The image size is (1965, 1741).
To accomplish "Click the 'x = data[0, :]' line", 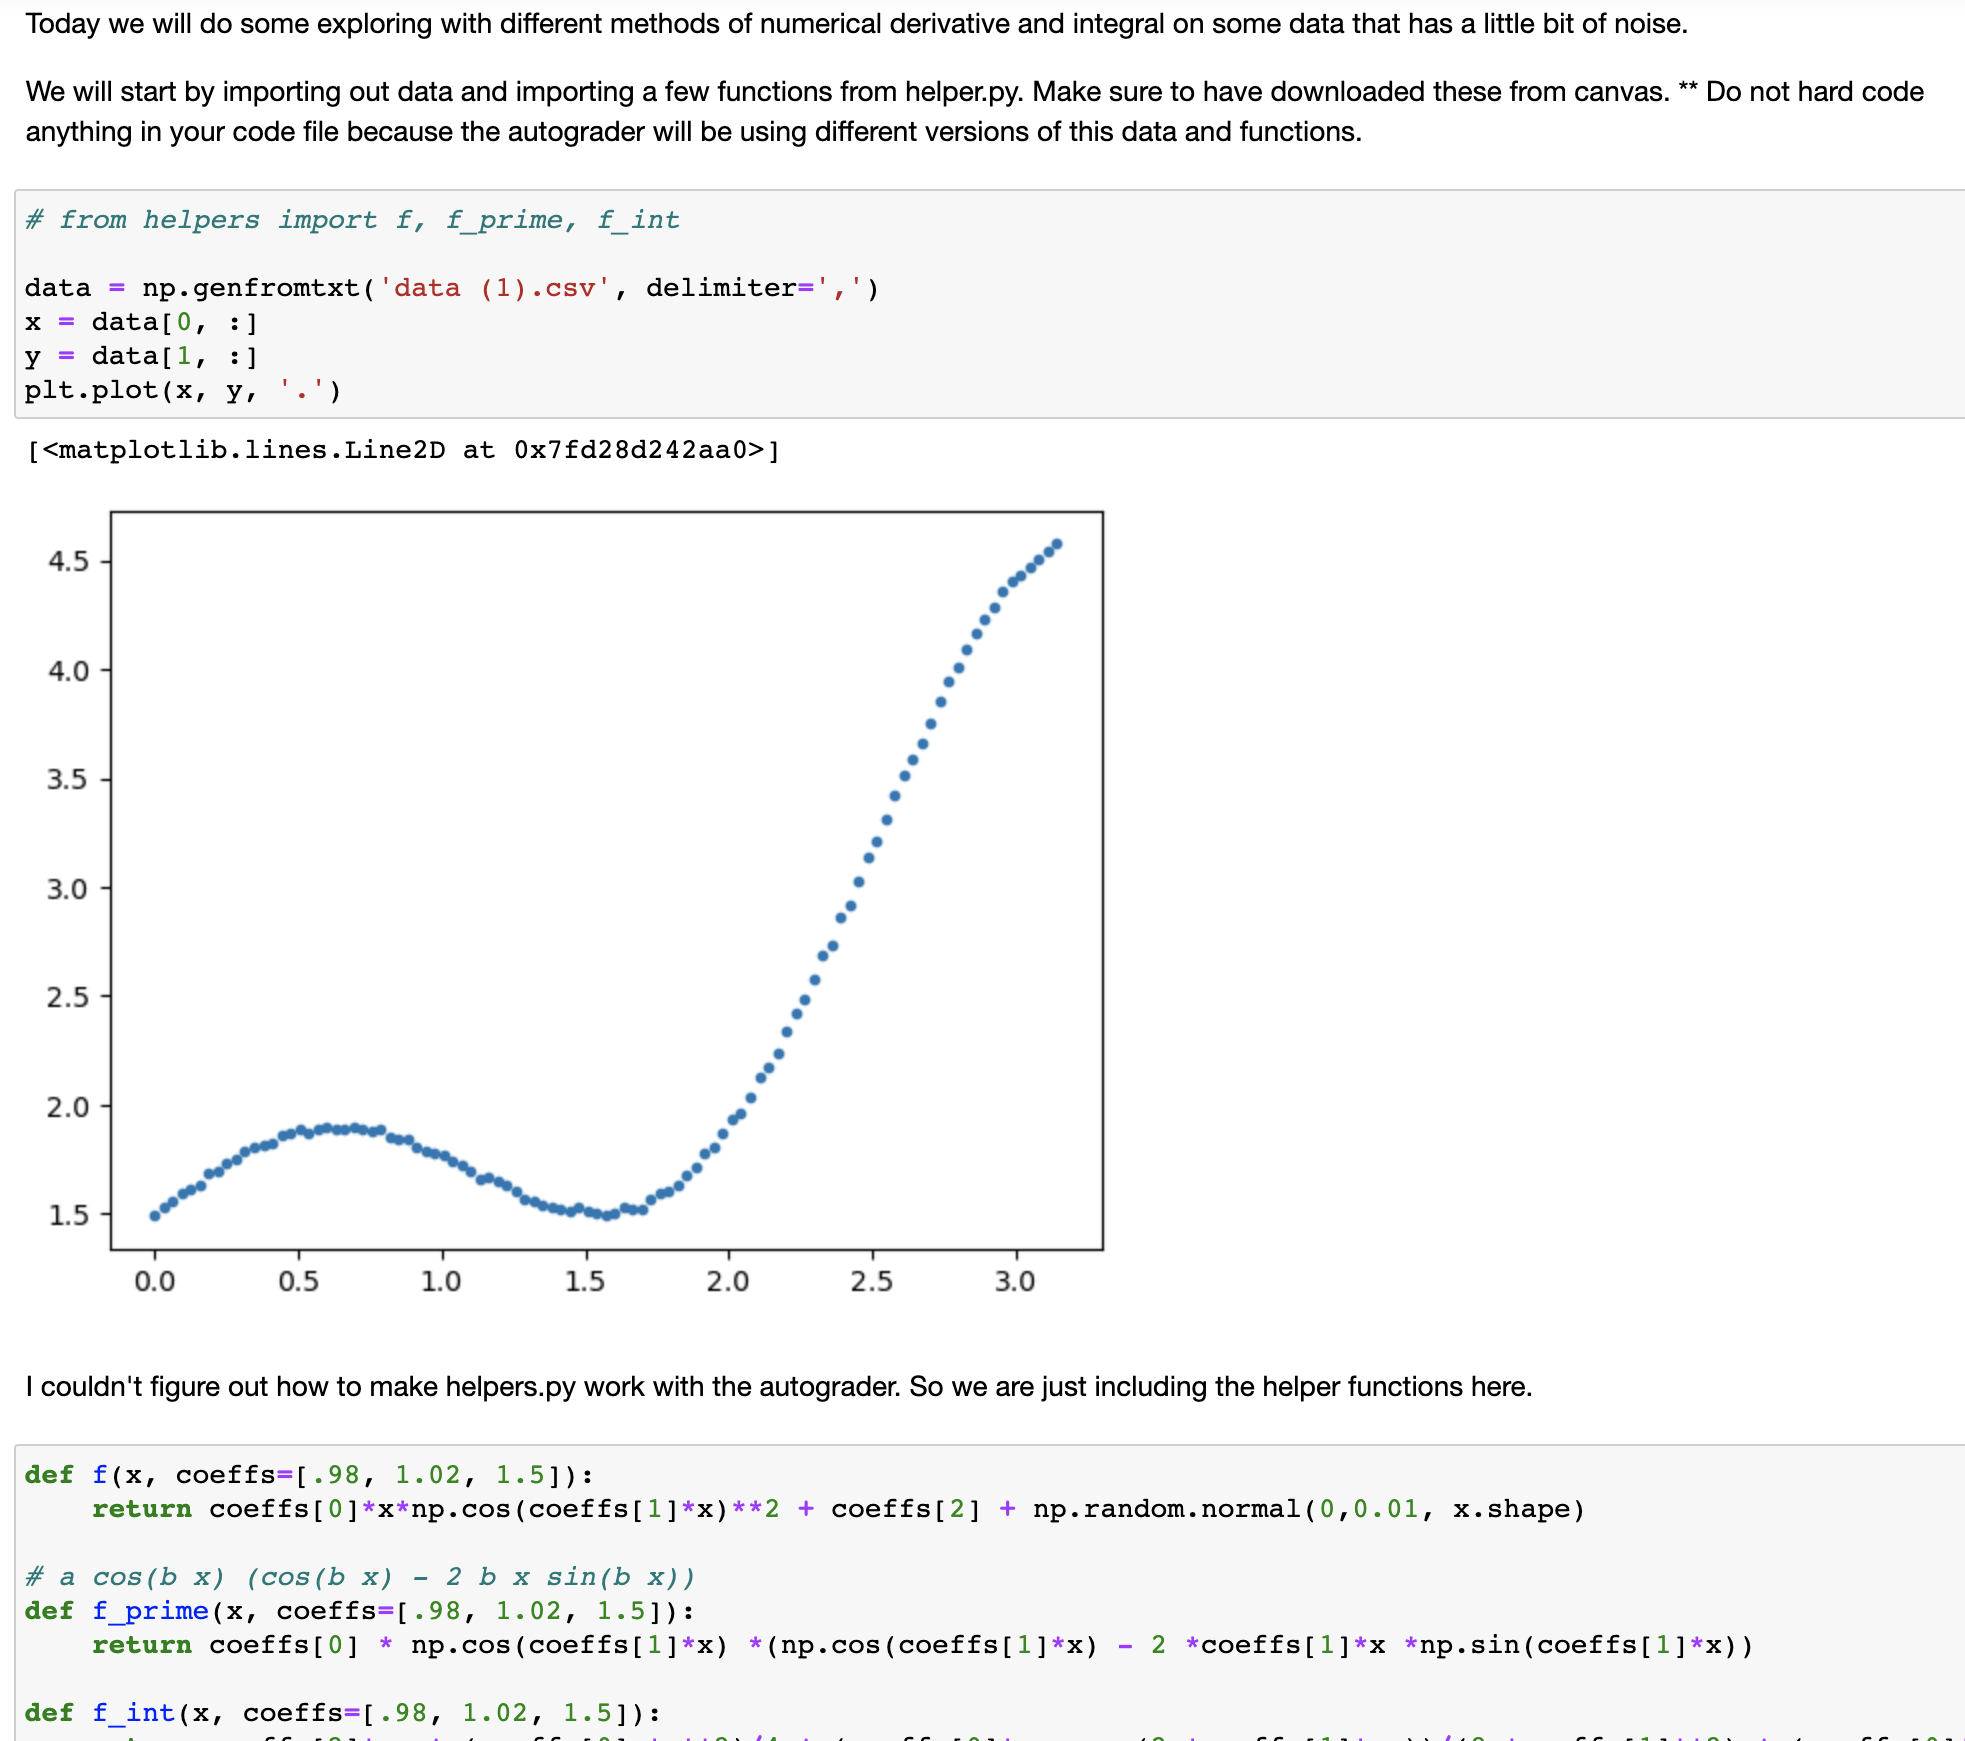I will point(141,322).
